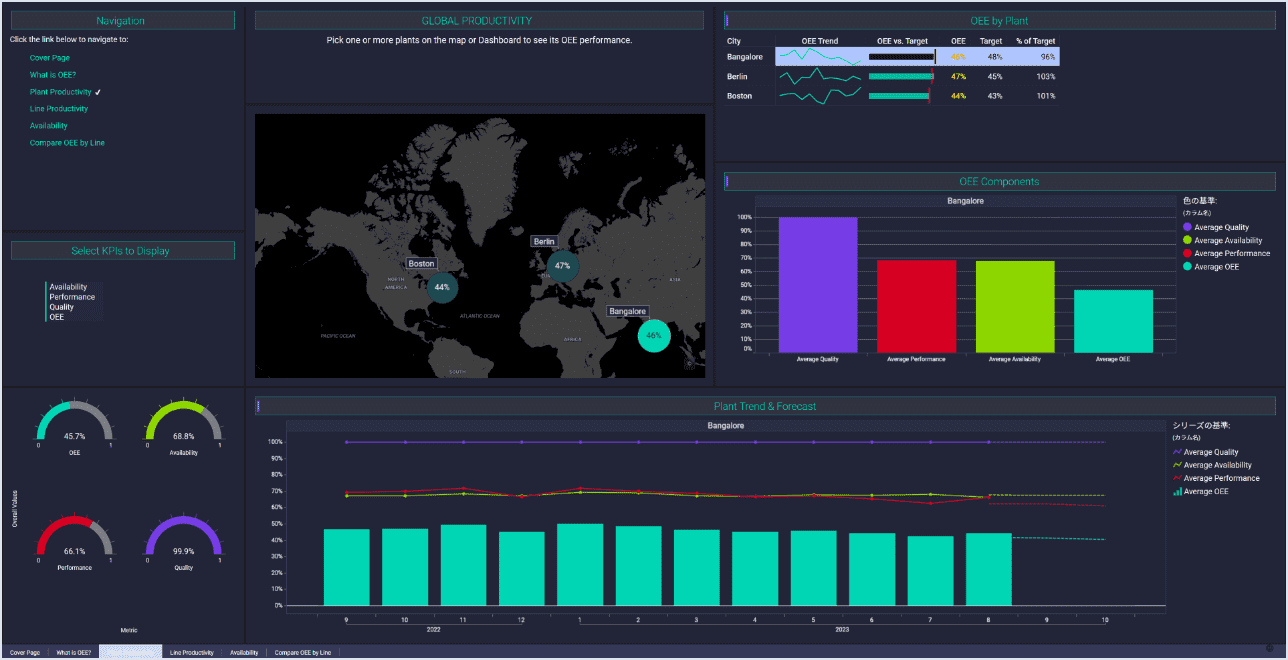Click the Average OEE bar icon in trend legend
1288x660 pixels.
click(x=1177, y=491)
